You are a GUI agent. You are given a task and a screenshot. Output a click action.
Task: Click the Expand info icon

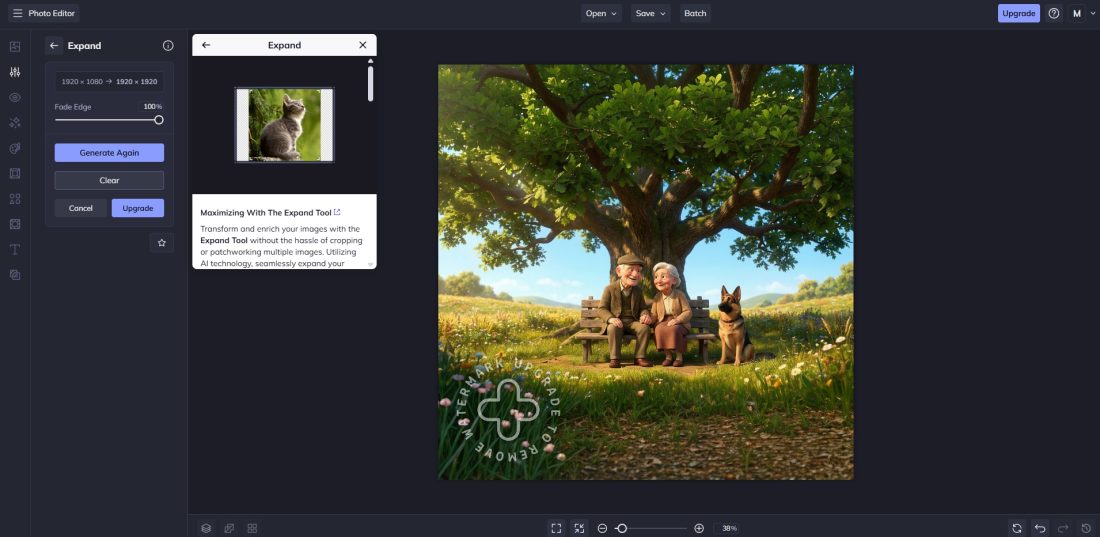[x=168, y=46]
